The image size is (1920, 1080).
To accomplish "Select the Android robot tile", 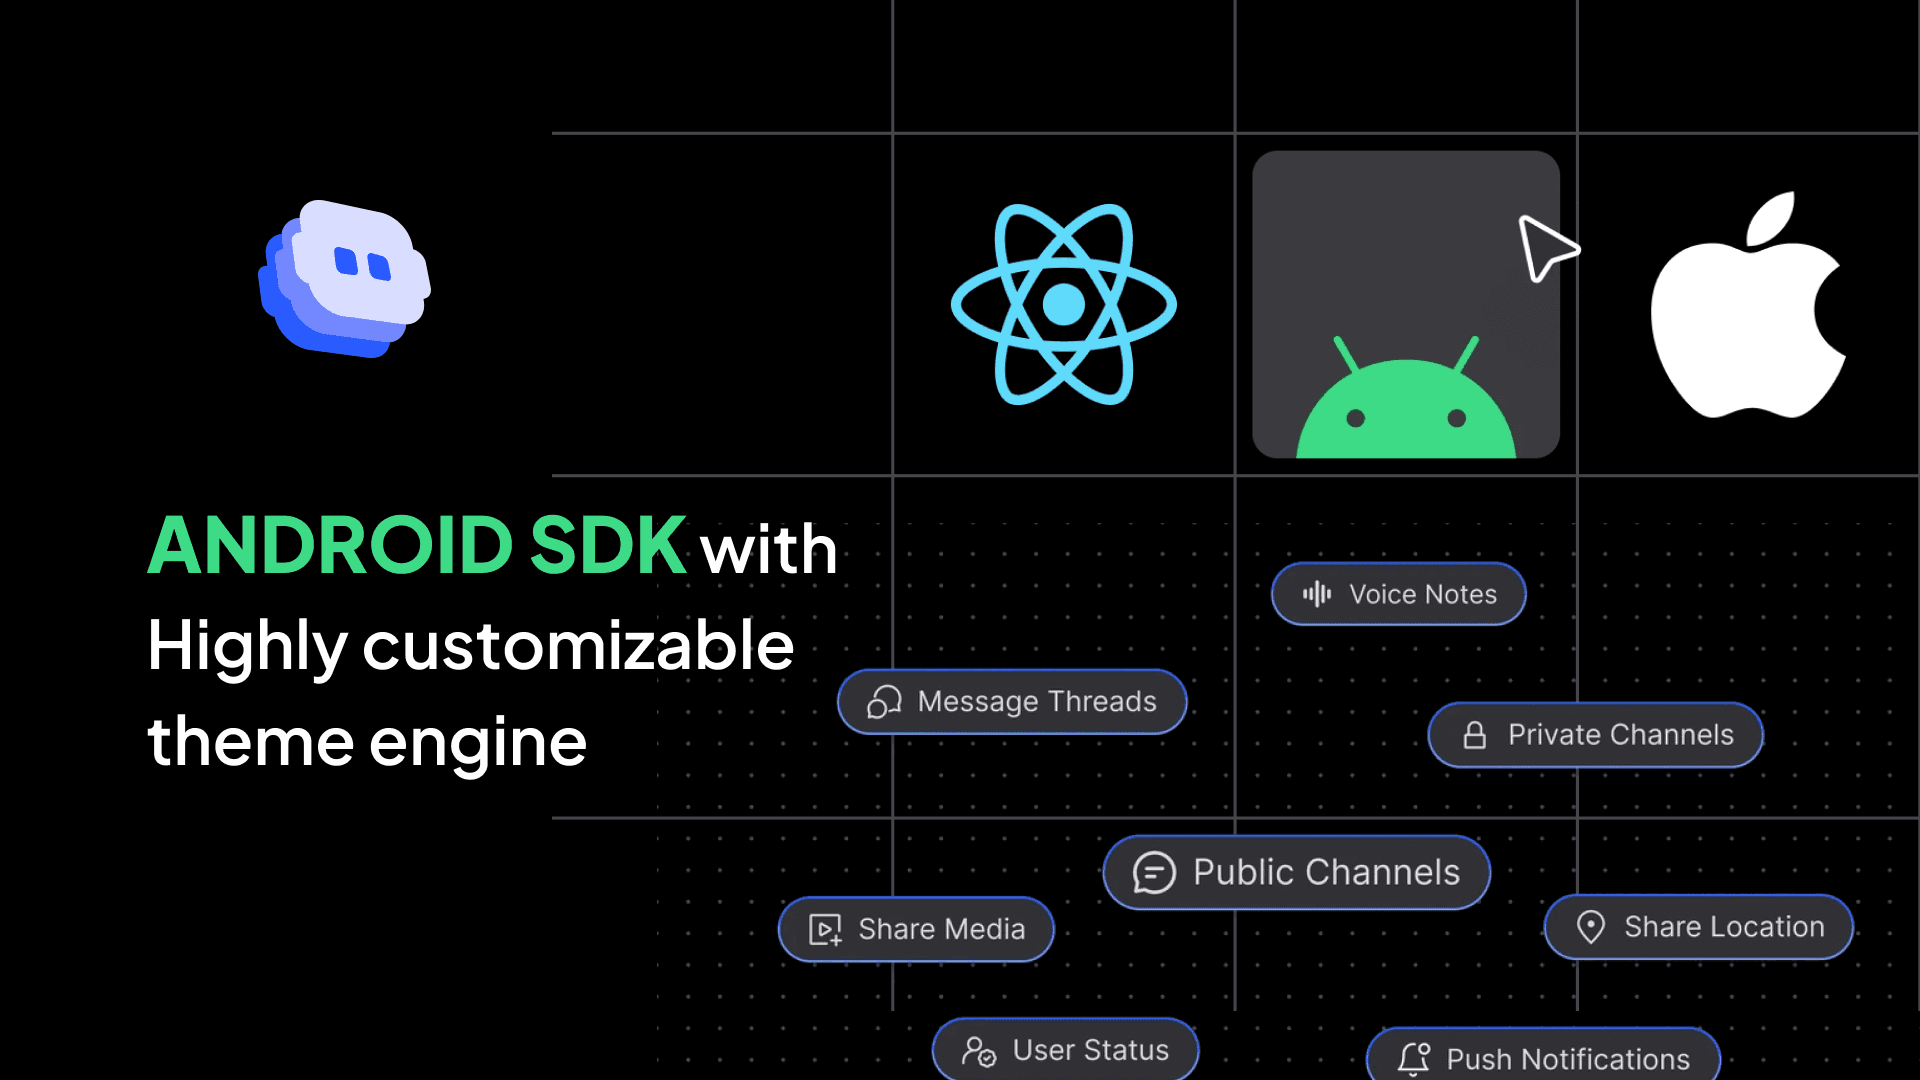I will [1405, 305].
